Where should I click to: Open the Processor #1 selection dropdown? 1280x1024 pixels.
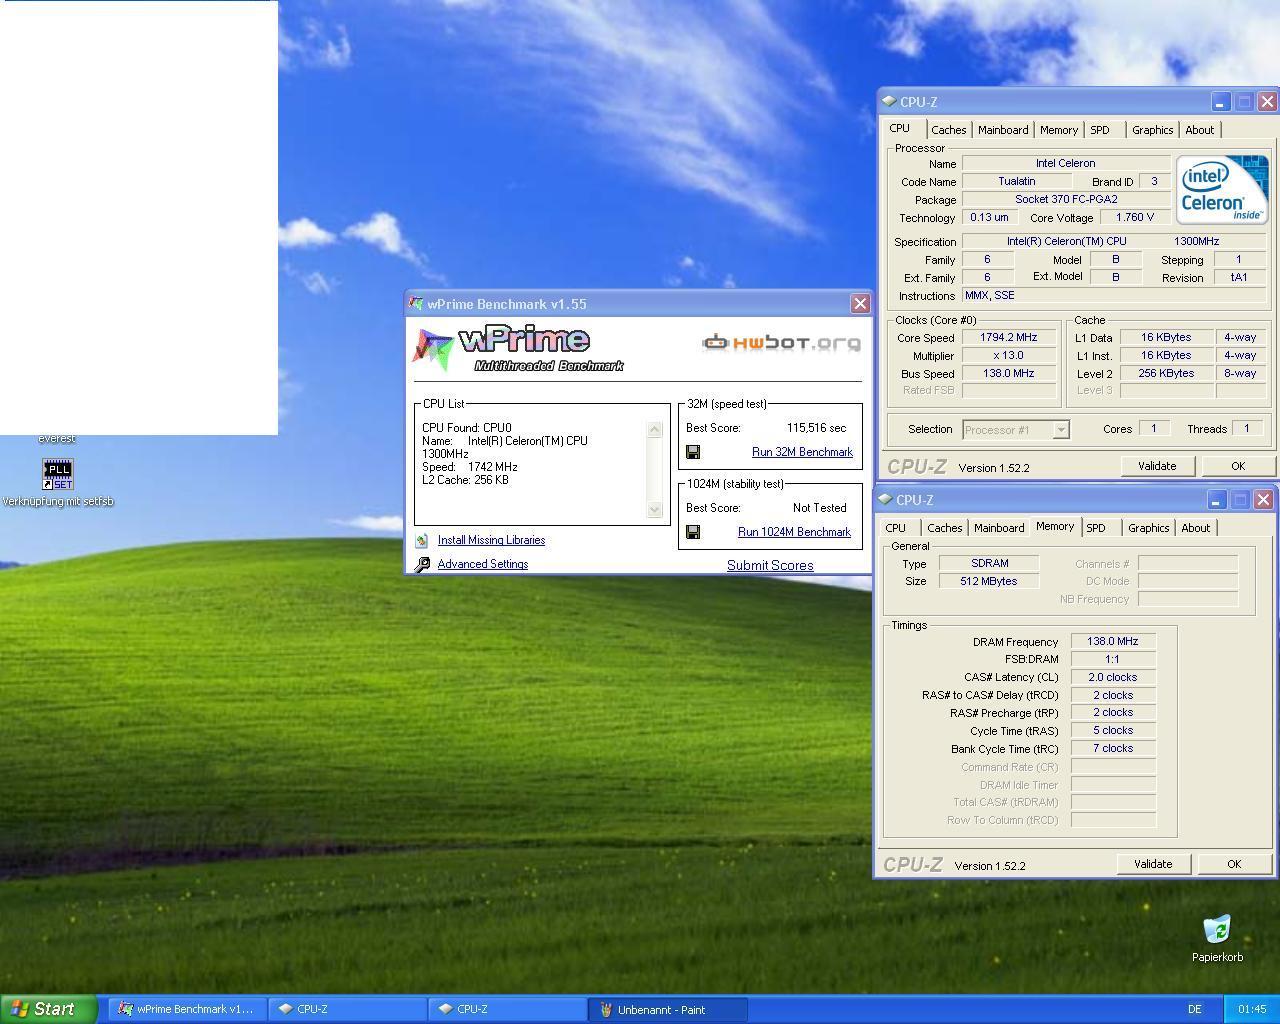tap(1061, 430)
